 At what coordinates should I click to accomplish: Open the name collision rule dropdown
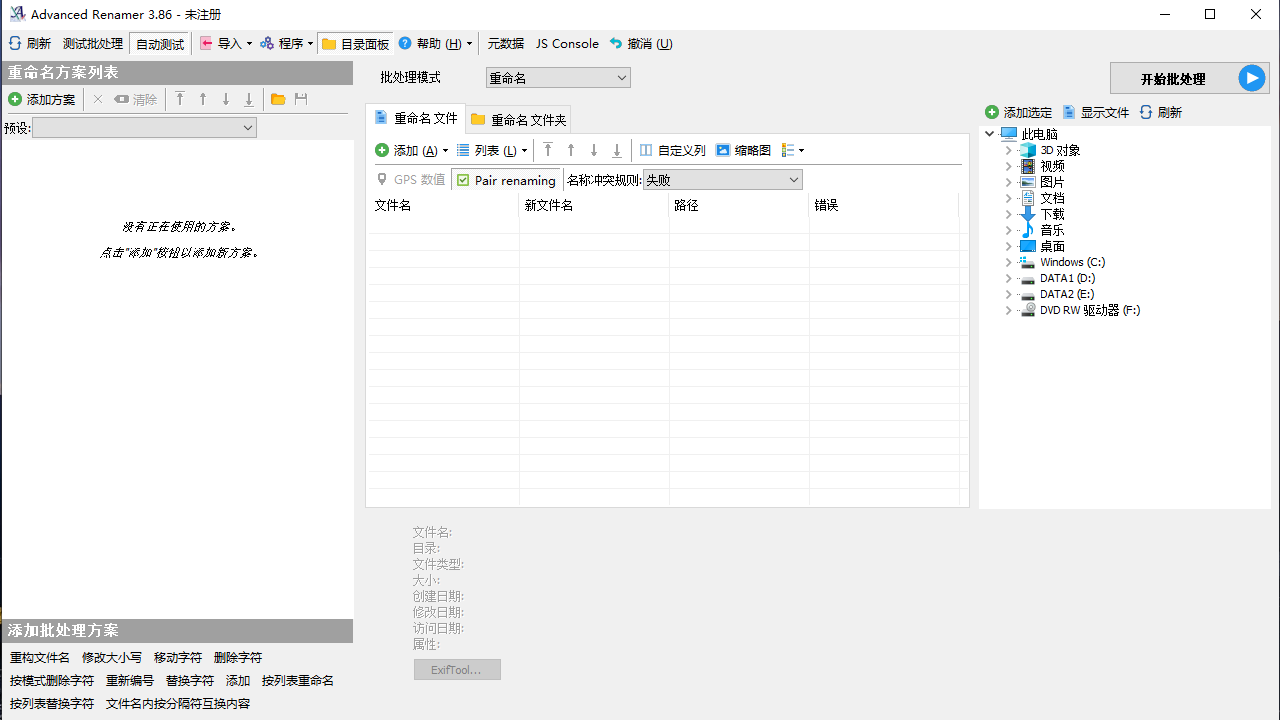[x=722, y=180]
